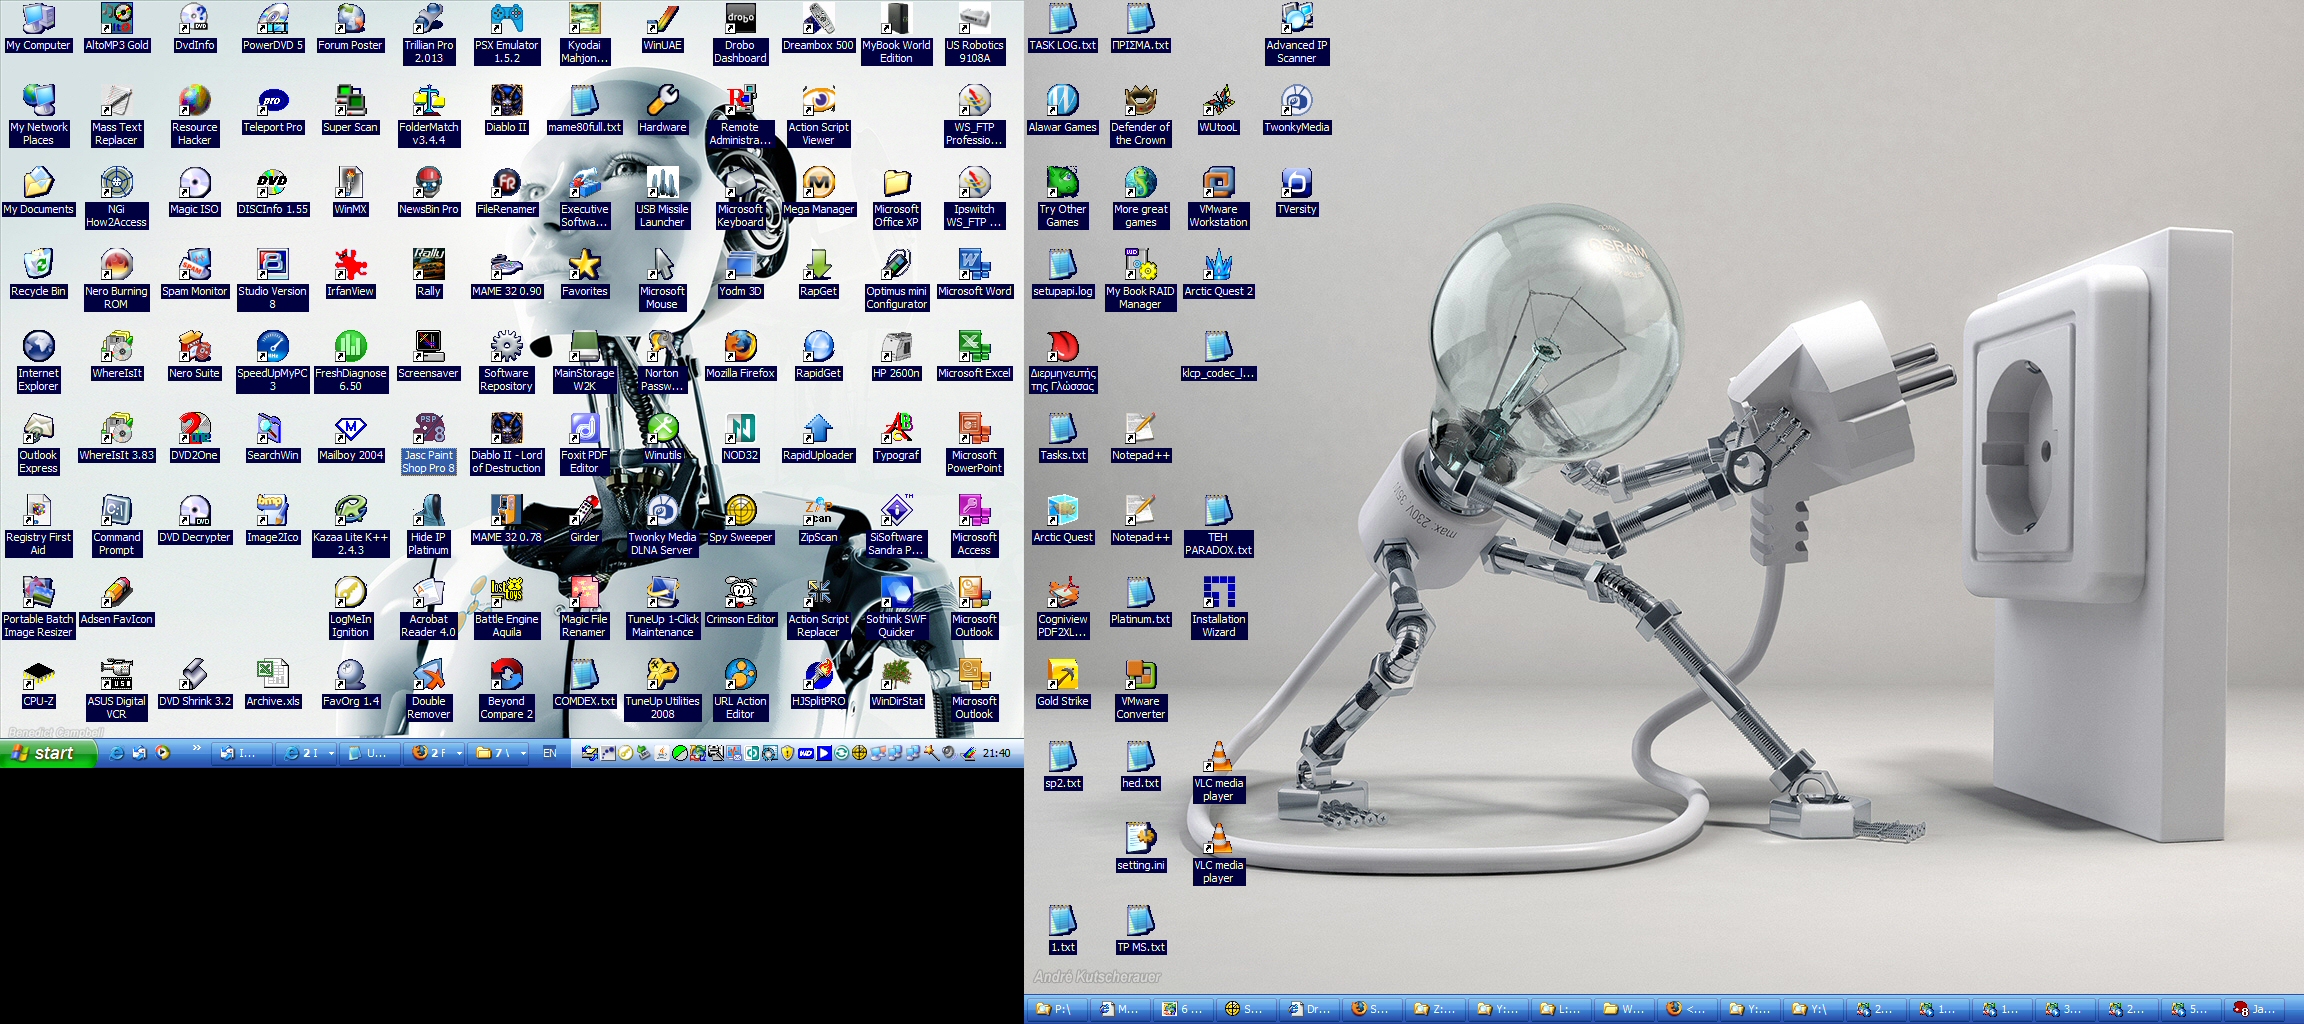Open the Internet Explorer desktop icon
Viewport: 2304px width, 1024px height.
pos(38,362)
